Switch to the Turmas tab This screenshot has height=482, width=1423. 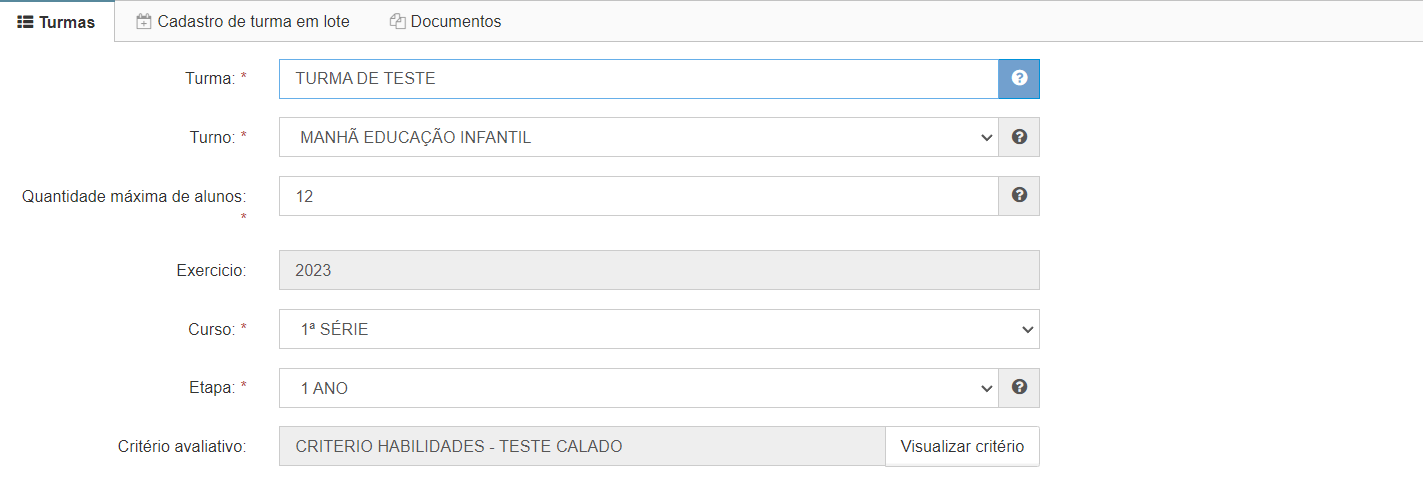tap(57, 21)
